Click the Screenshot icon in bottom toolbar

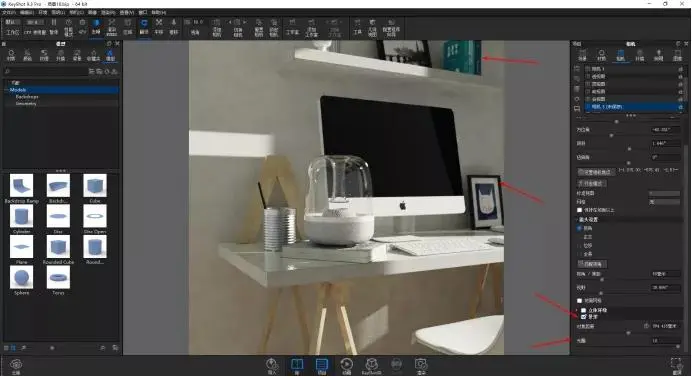pyautogui.click(x=421, y=366)
